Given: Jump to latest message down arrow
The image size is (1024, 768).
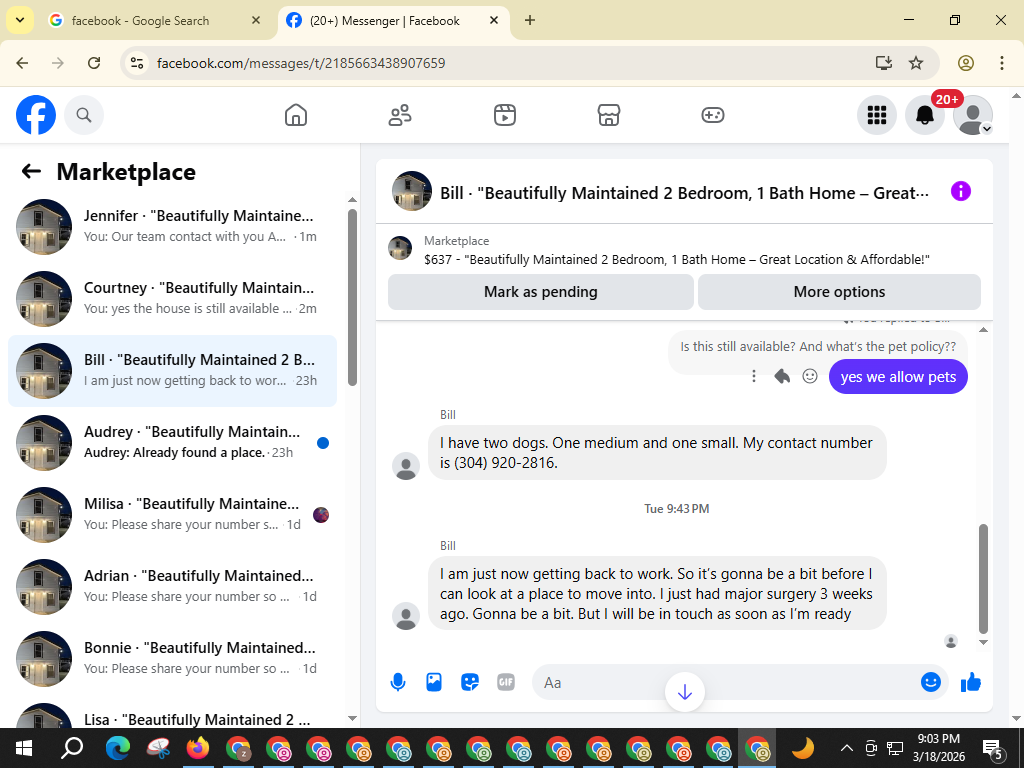Looking at the screenshot, I should point(684,692).
